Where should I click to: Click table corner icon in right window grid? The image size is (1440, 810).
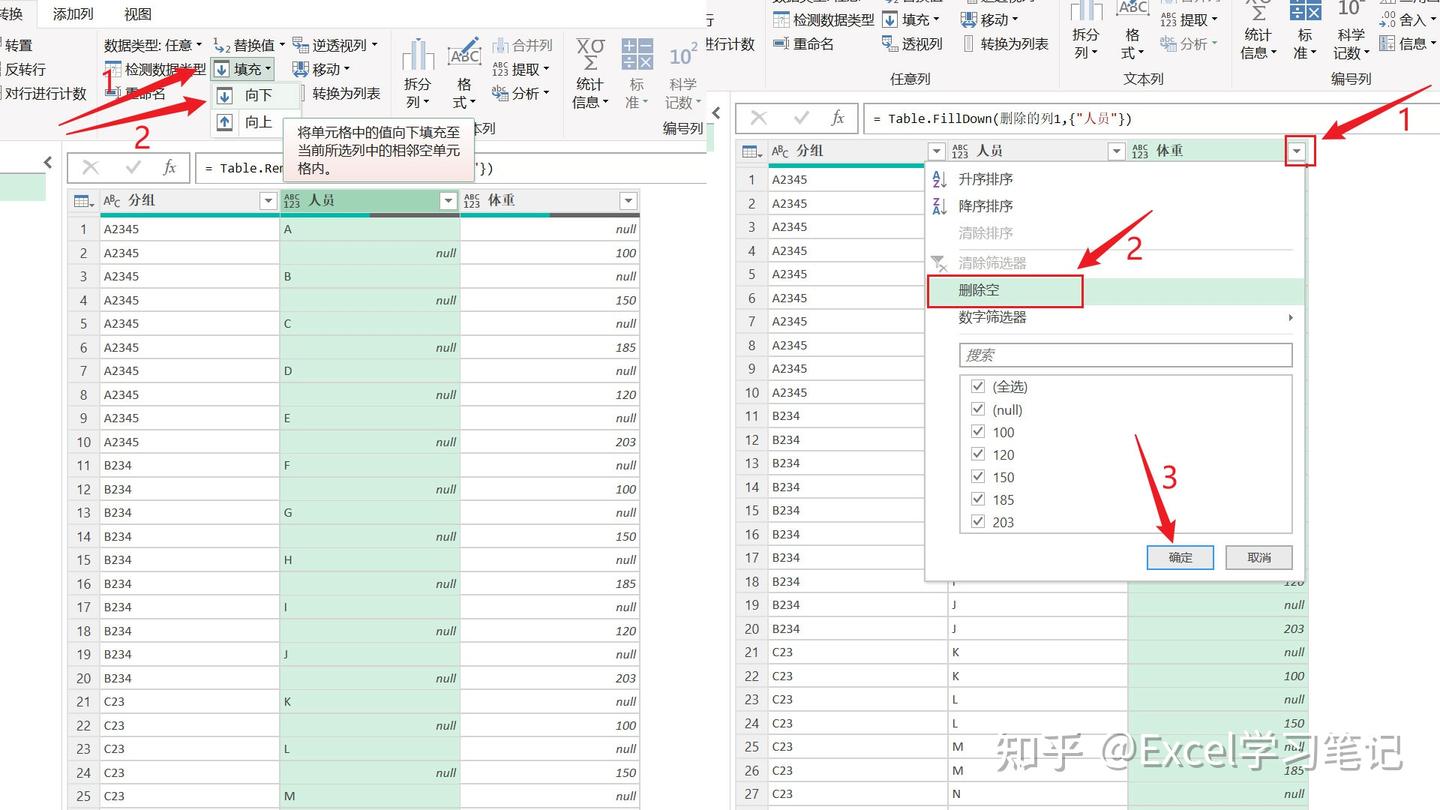click(x=752, y=151)
